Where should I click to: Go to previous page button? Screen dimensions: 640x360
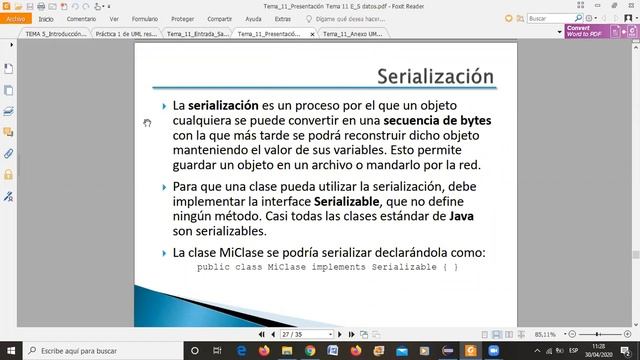pyautogui.click(x=273, y=334)
